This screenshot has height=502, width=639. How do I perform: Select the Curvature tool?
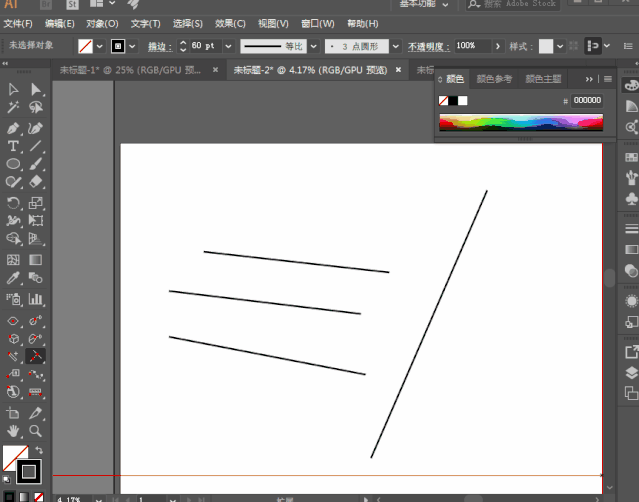pyautogui.click(x=35, y=128)
